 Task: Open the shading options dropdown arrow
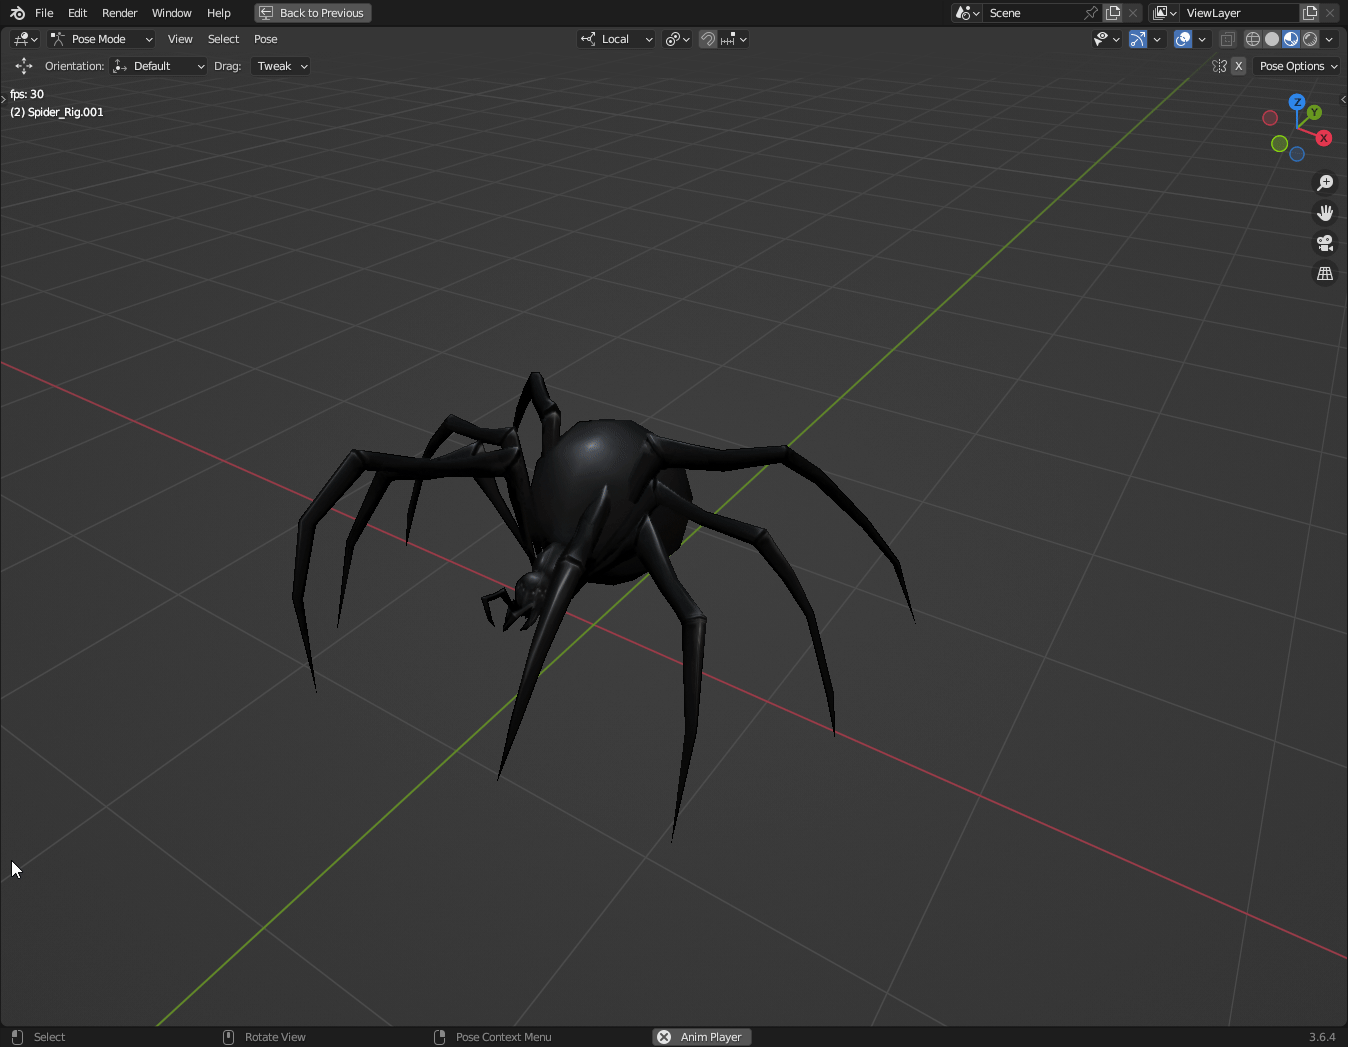coord(1329,39)
